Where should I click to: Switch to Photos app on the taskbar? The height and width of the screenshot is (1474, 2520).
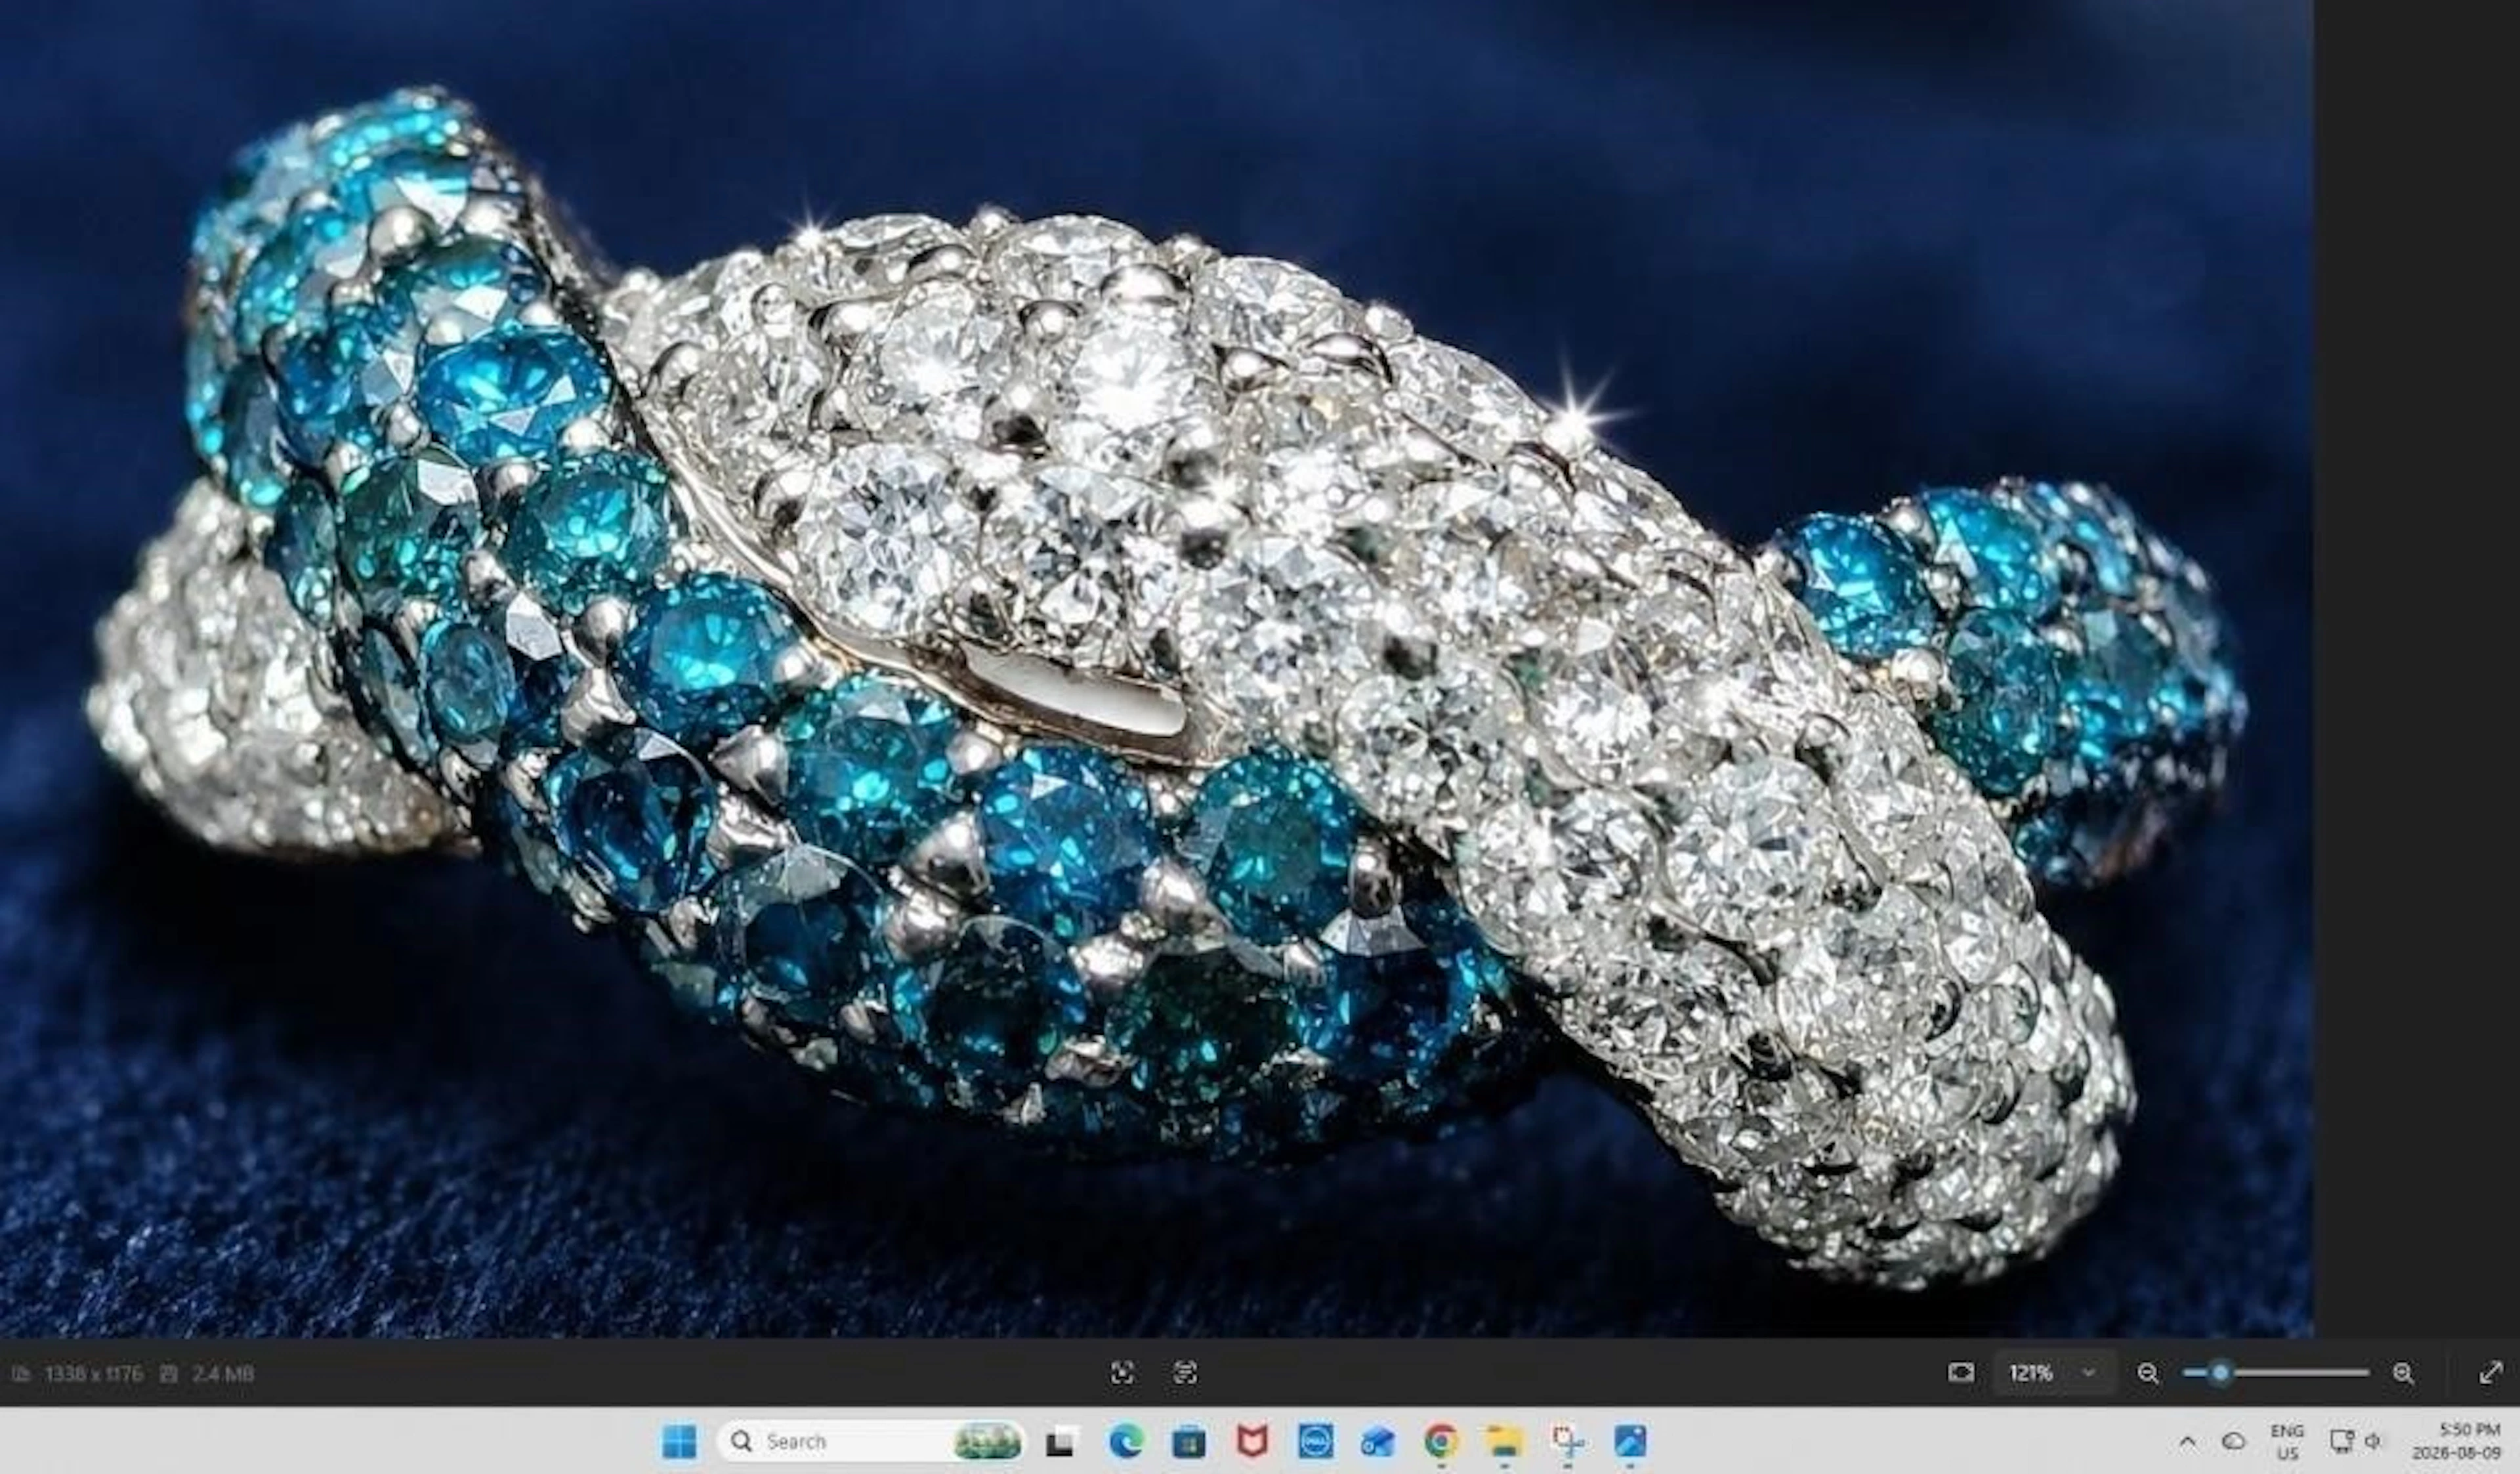pos(1630,1442)
